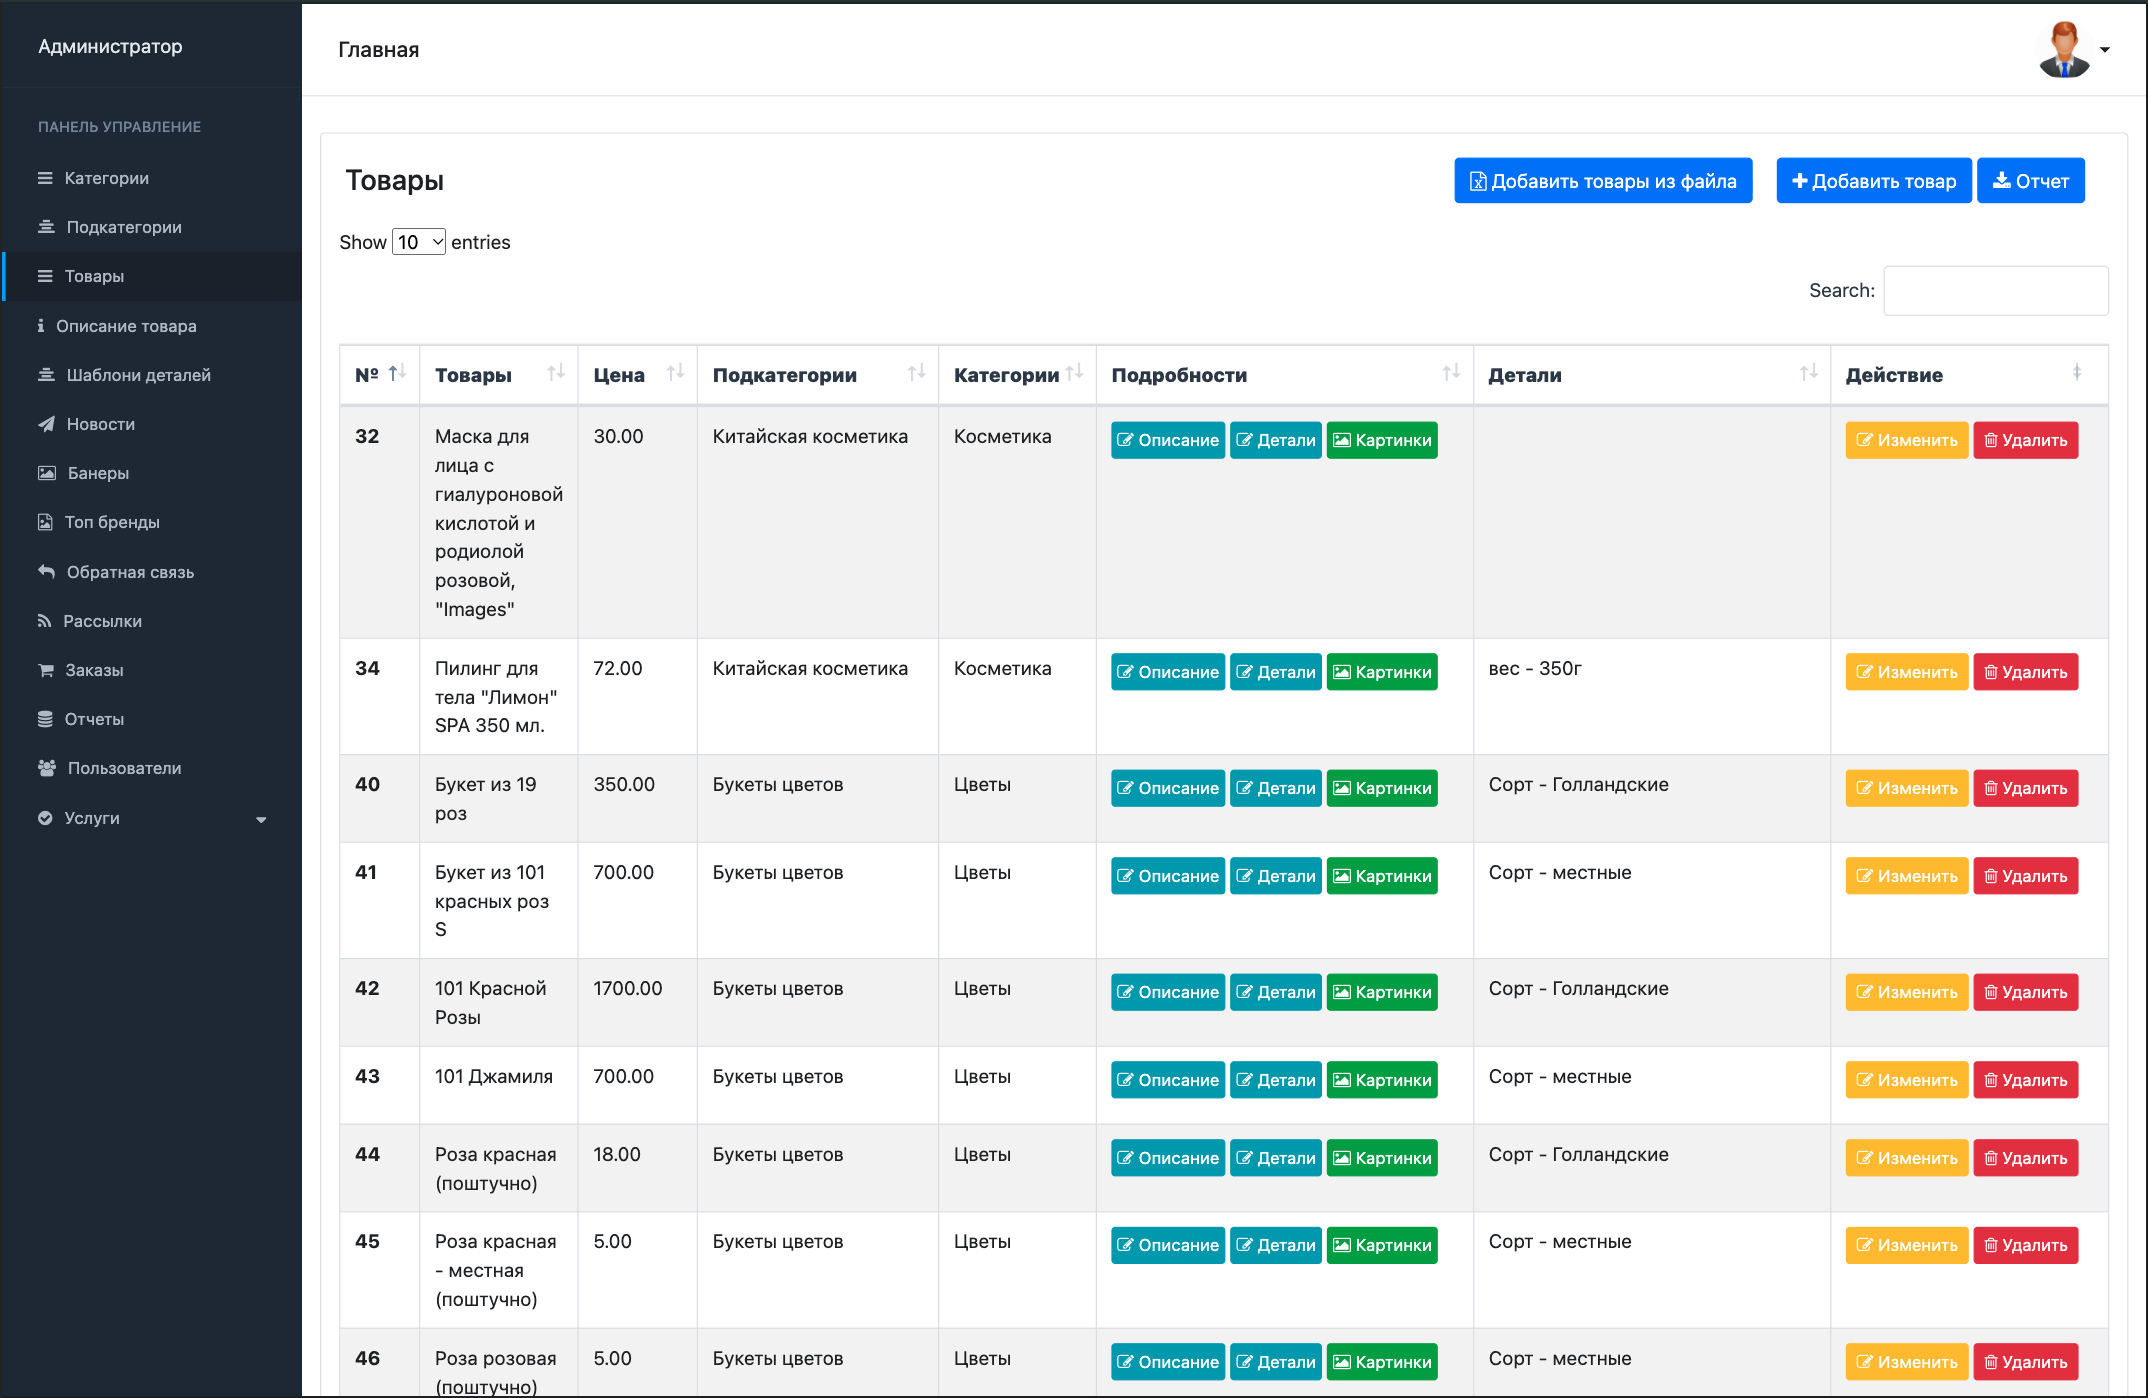Open Детали for product 41
Image resolution: width=2148 pixels, height=1398 pixels.
(1276, 876)
